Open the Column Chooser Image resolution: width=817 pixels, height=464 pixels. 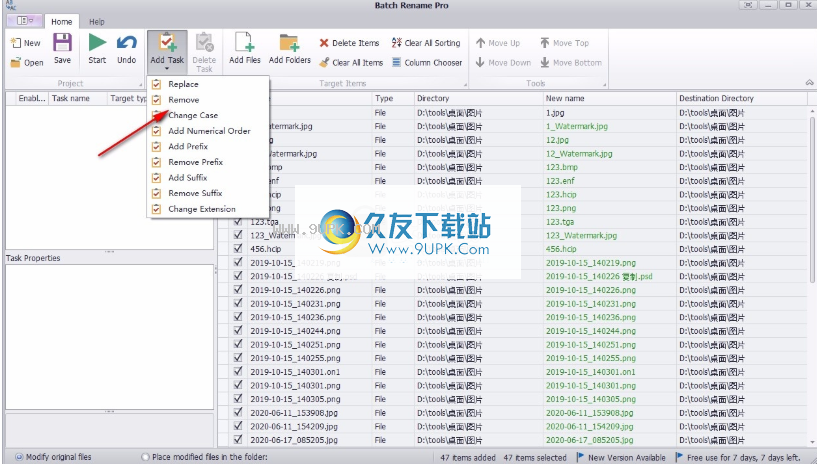click(x=427, y=62)
